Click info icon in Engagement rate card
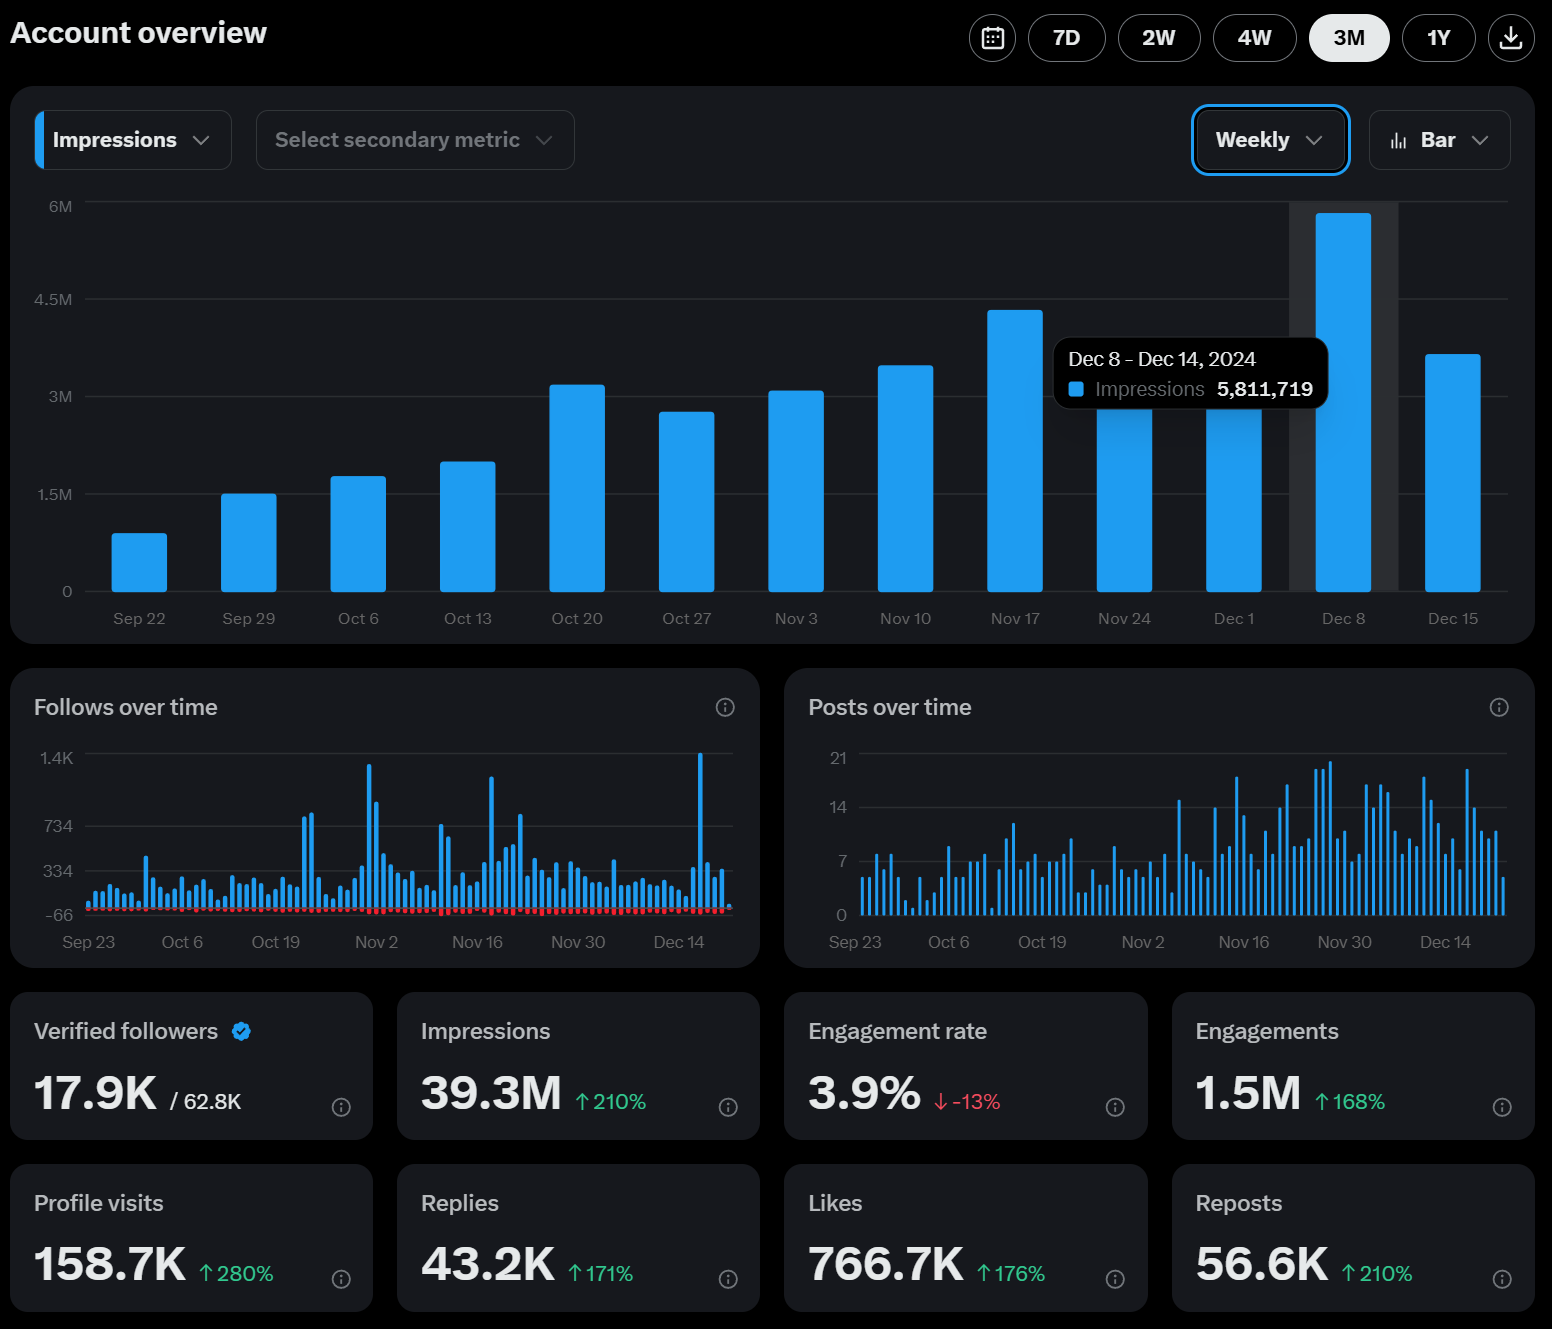Viewport: 1552px width, 1329px height. click(x=1114, y=1106)
